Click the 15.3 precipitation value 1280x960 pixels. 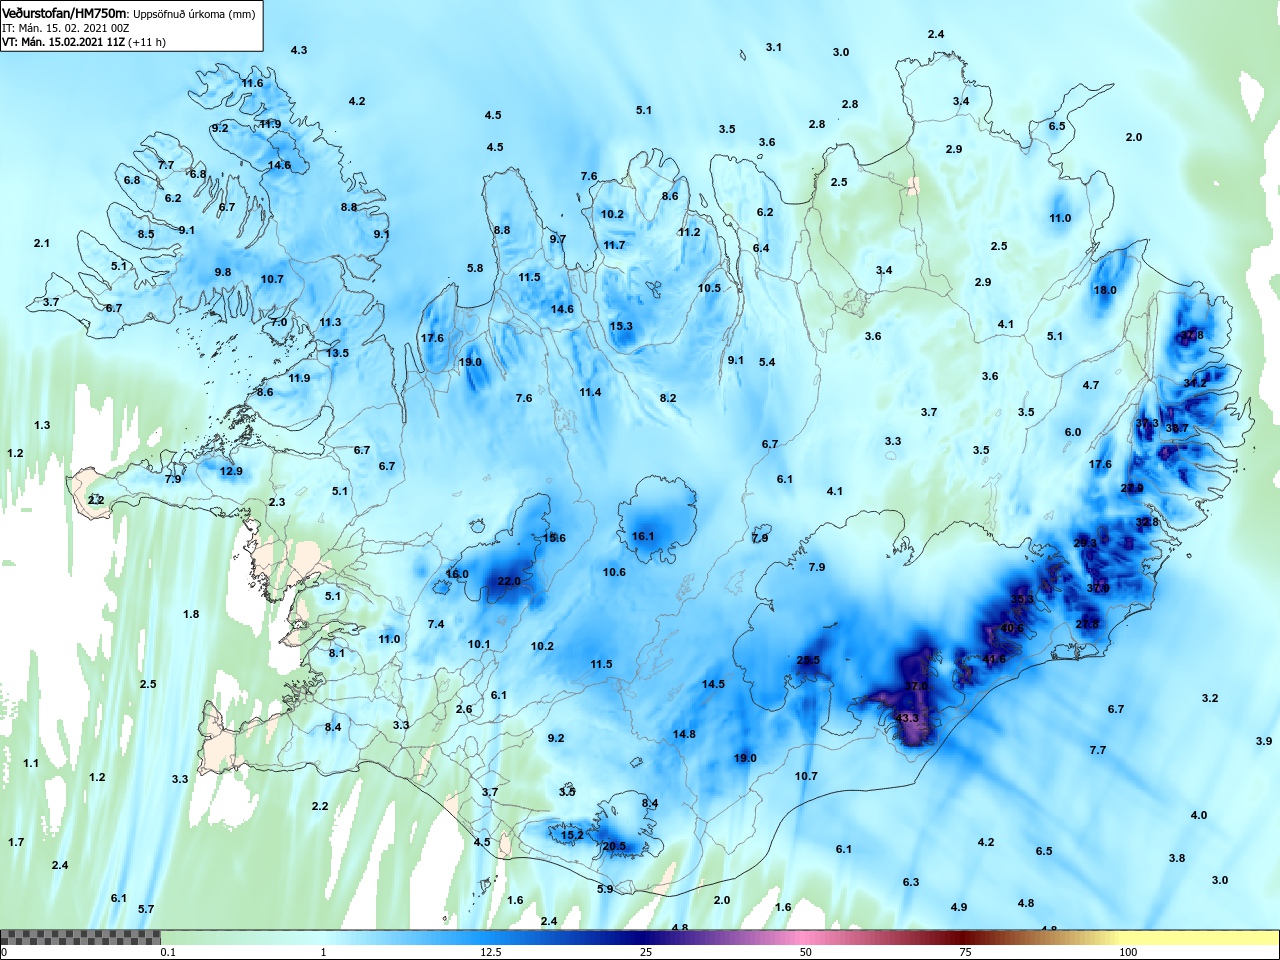click(x=621, y=326)
